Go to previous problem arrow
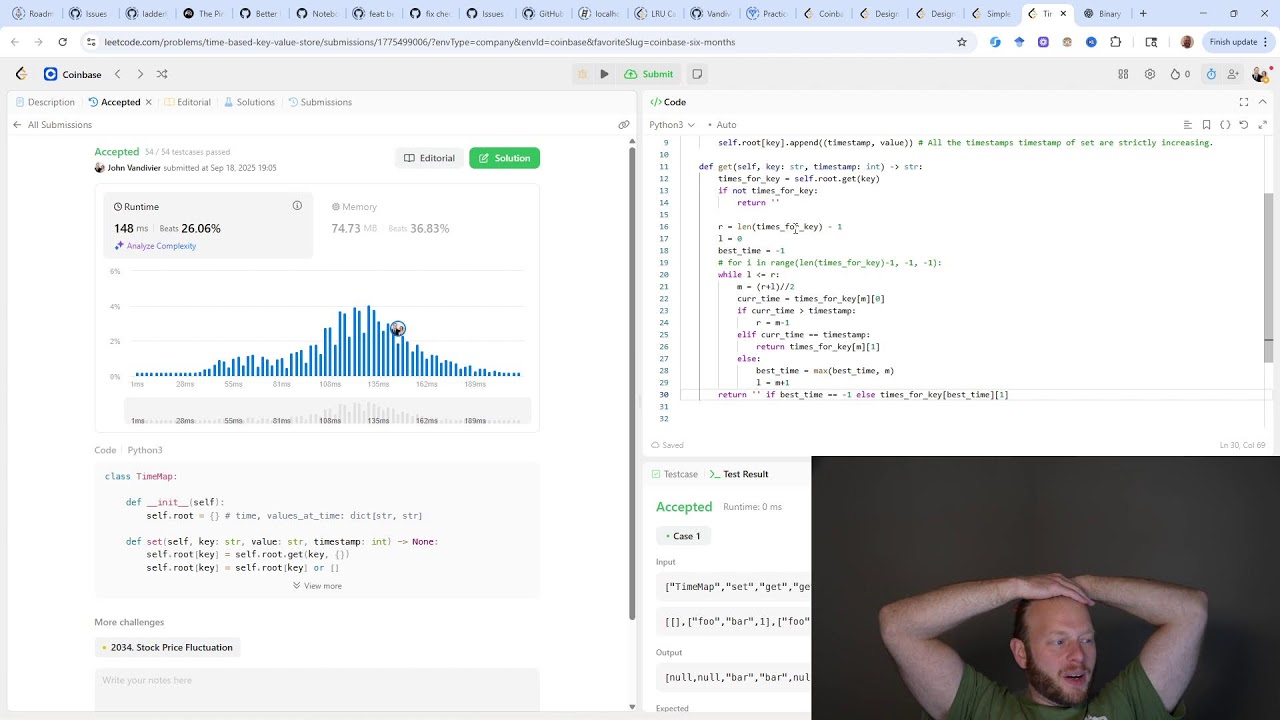Image resolution: width=1280 pixels, height=720 pixels. 117,74
